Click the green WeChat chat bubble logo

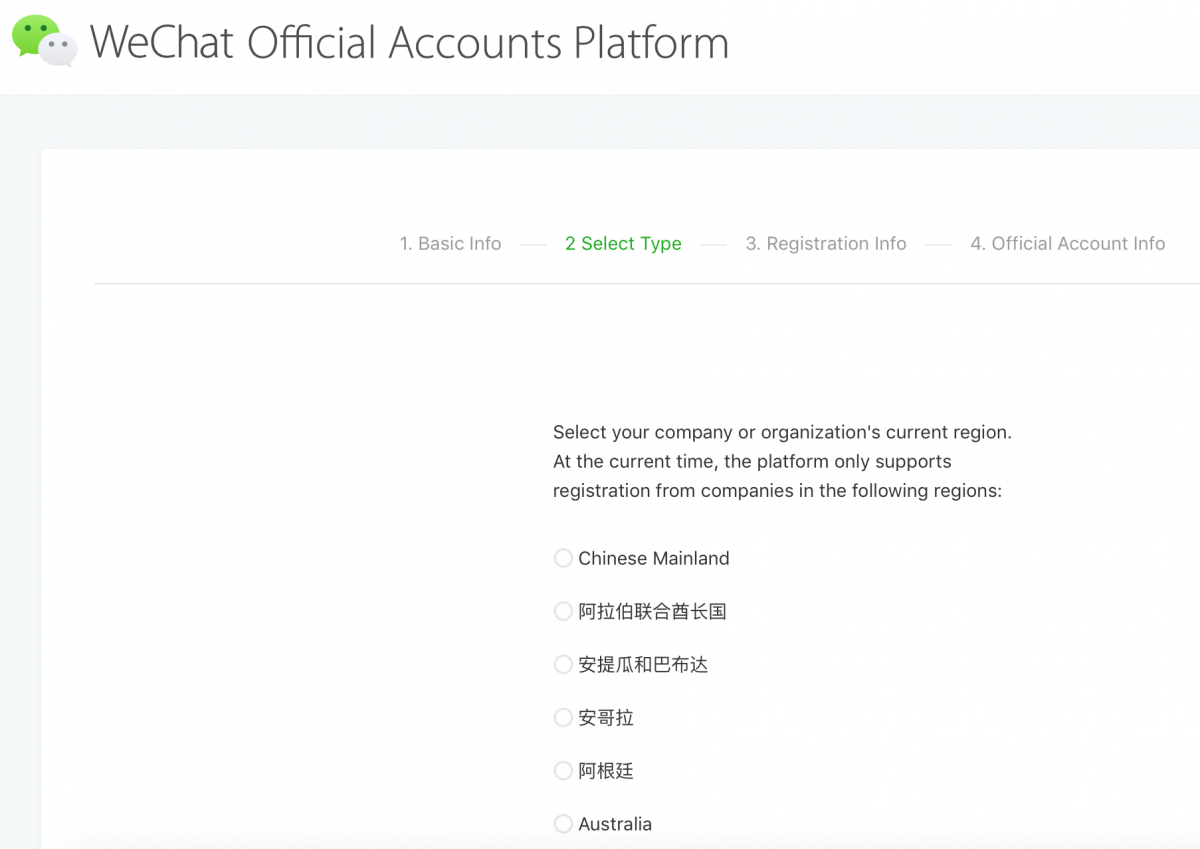click(x=33, y=34)
